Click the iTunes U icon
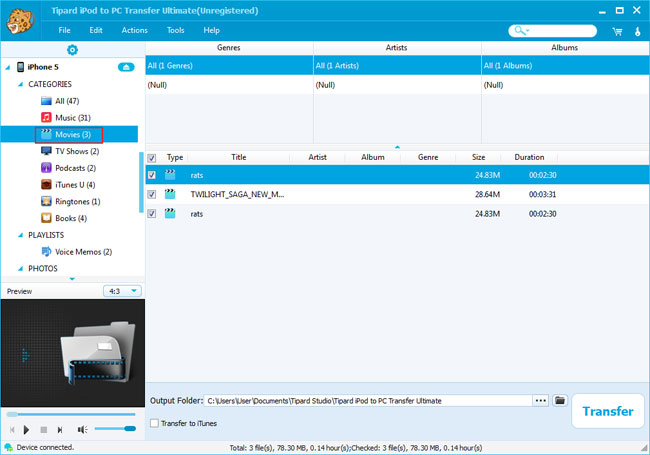The image size is (650, 455). [x=46, y=184]
